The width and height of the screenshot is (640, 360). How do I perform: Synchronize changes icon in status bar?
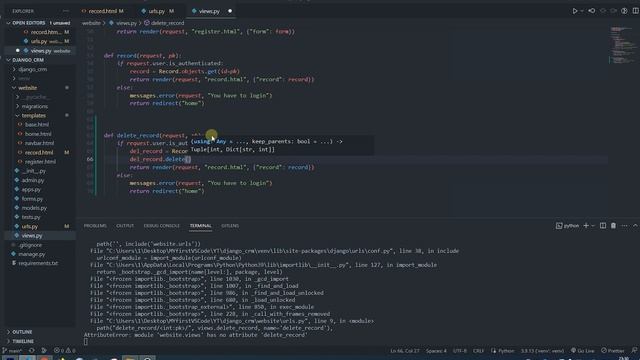(31, 351)
